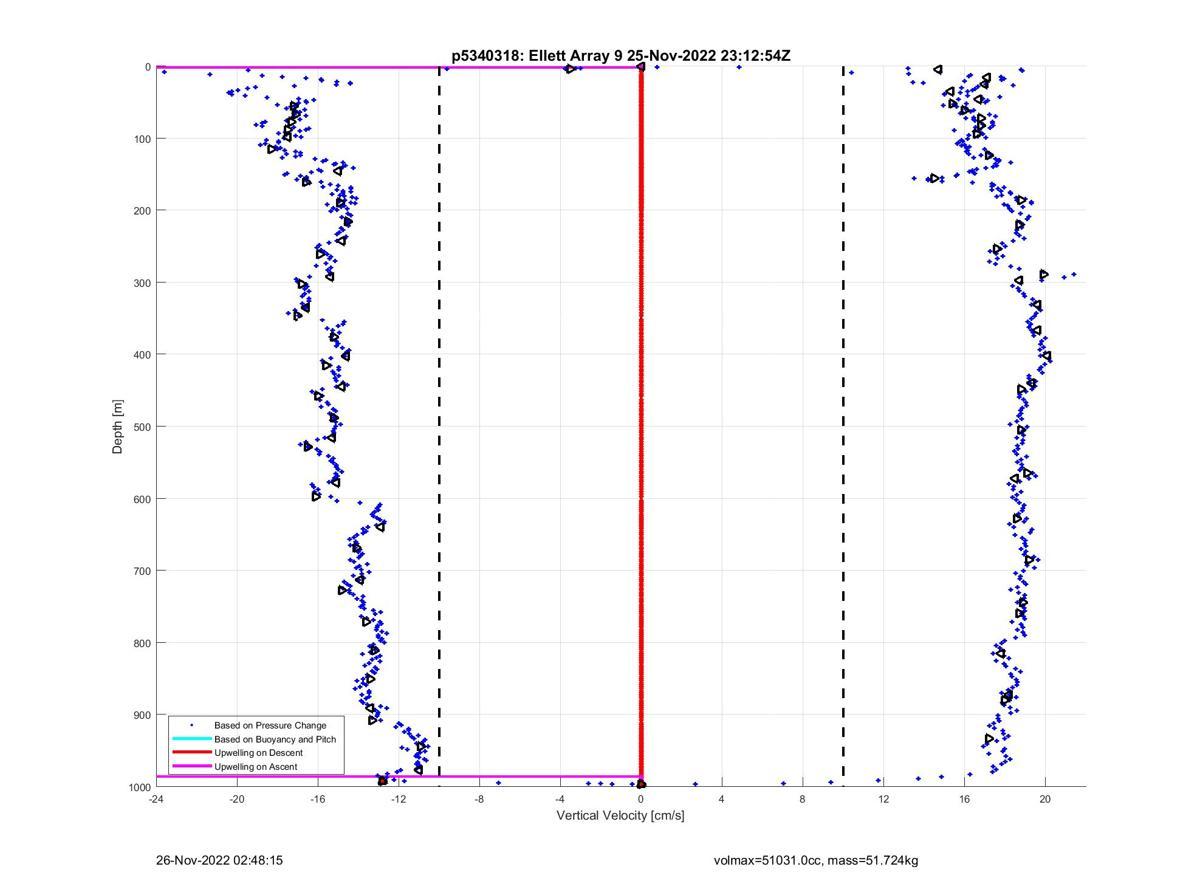Screen dimensions: 1200x885
Task: Click the red line swatch in legend
Action: (x=191, y=753)
